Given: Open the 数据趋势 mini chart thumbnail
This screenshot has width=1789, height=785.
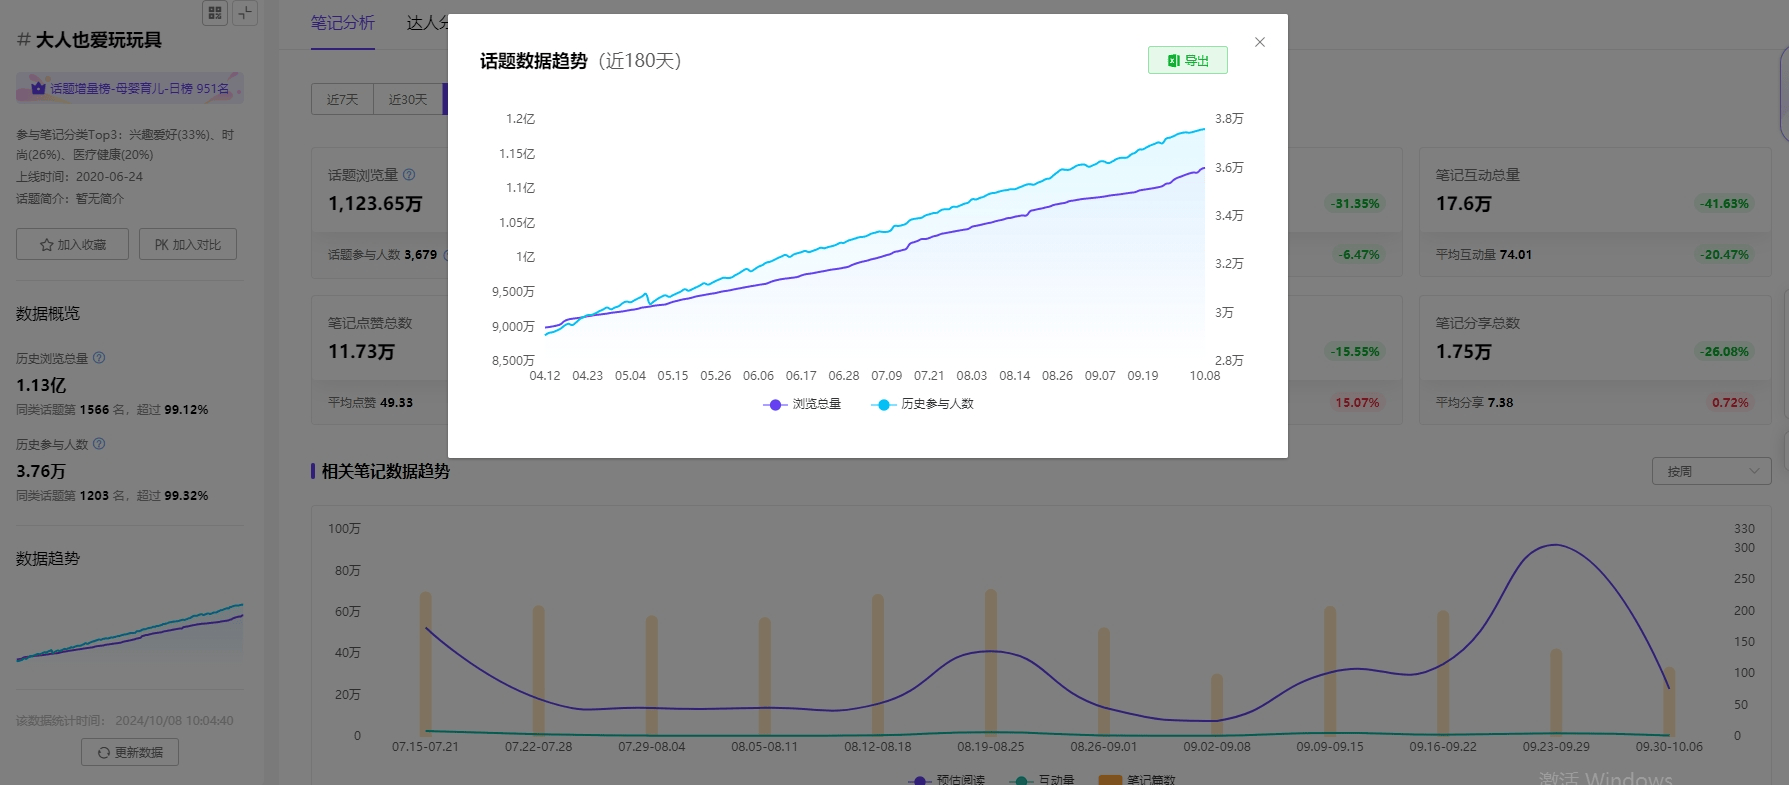Looking at the screenshot, I should [130, 631].
